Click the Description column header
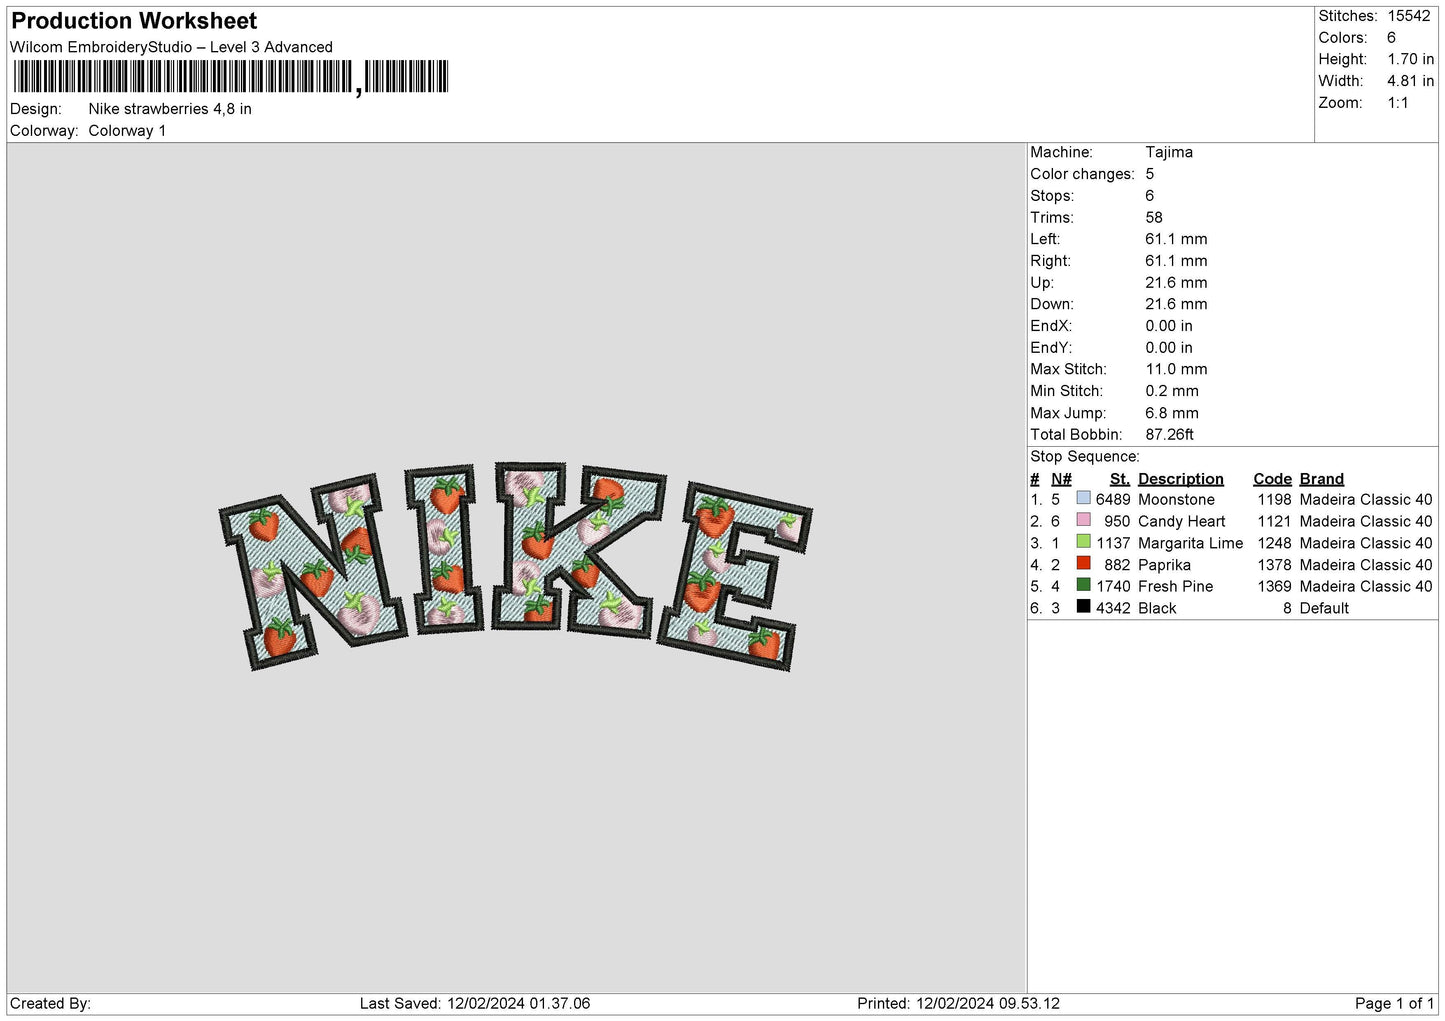The width and height of the screenshot is (1445, 1021). pos(1181,479)
